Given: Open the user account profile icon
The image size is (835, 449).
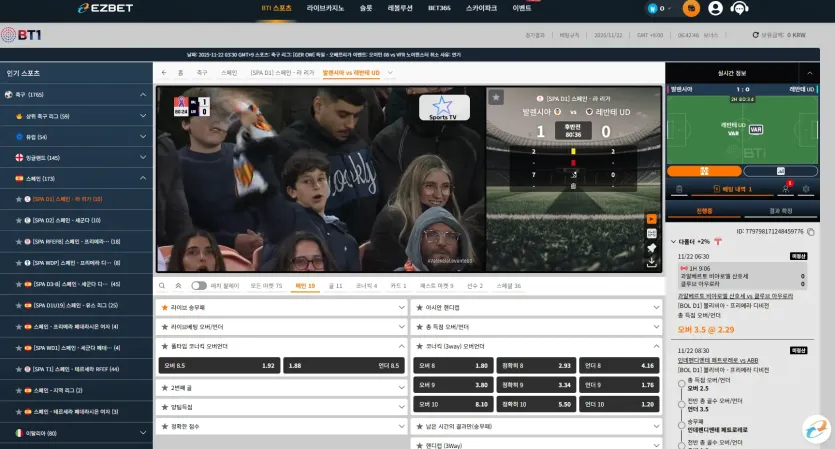Looking at the screenshot, I should point(715,8).
